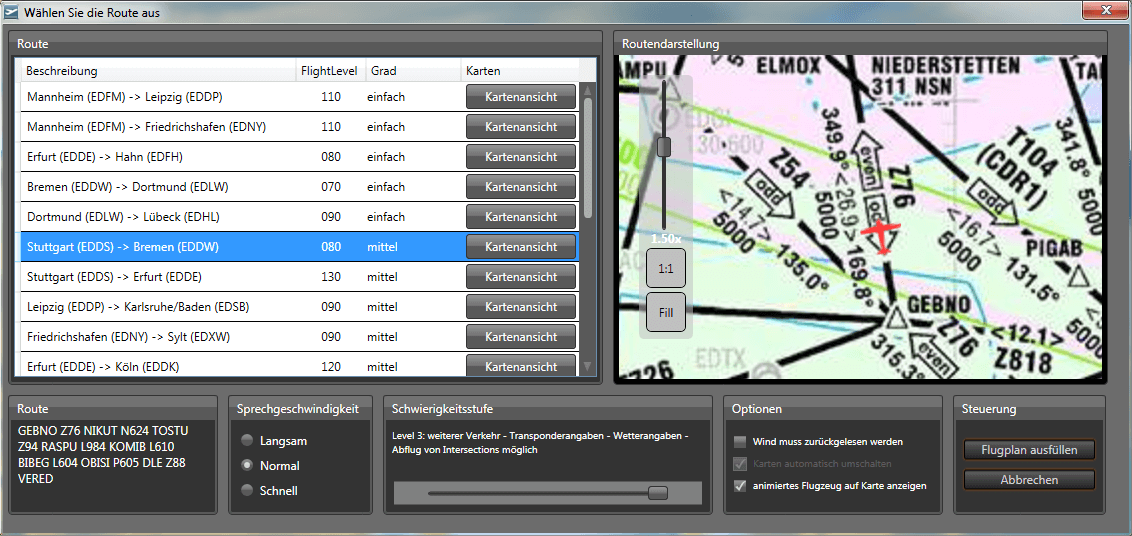1132x536 pixels.
Task: Fit the map using Fill button
Action: coord(665,311)
